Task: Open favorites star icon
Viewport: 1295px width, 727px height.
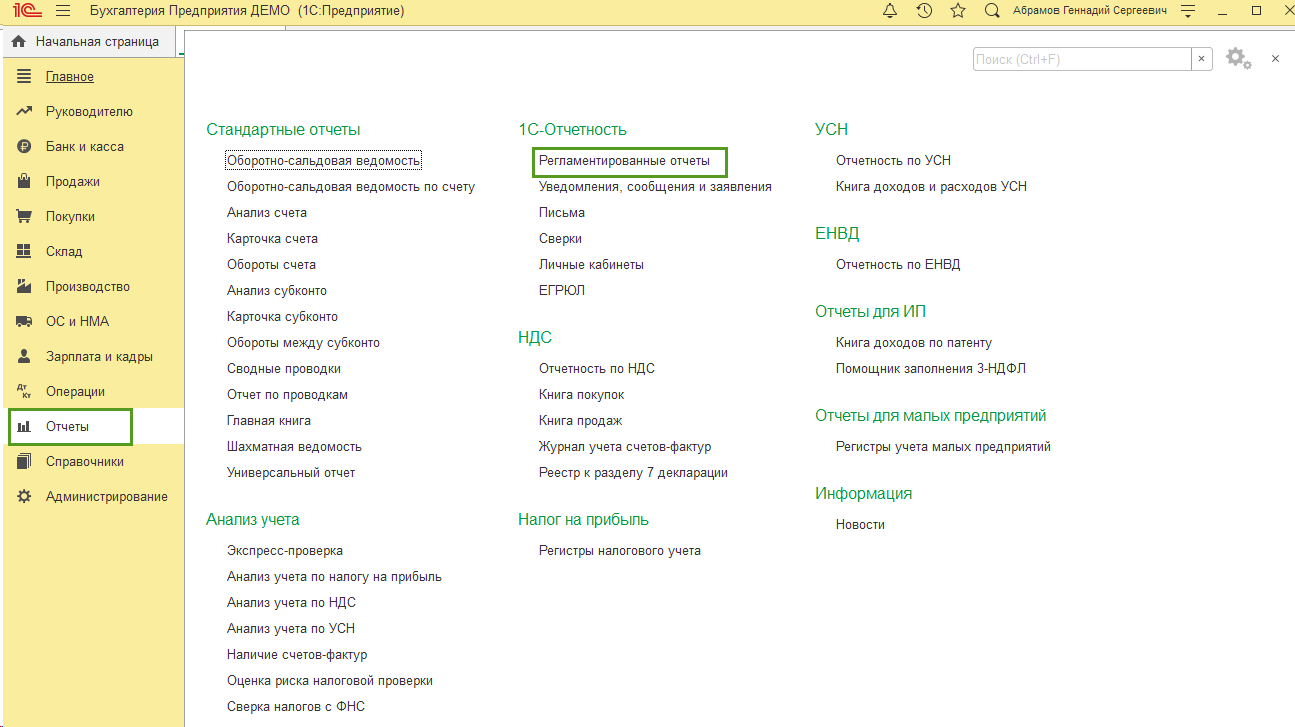Action: (958, 10)
